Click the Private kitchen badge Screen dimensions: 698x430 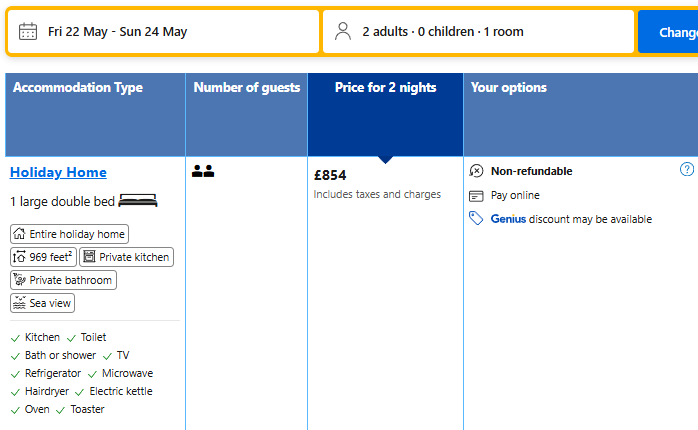click(126, 257)
